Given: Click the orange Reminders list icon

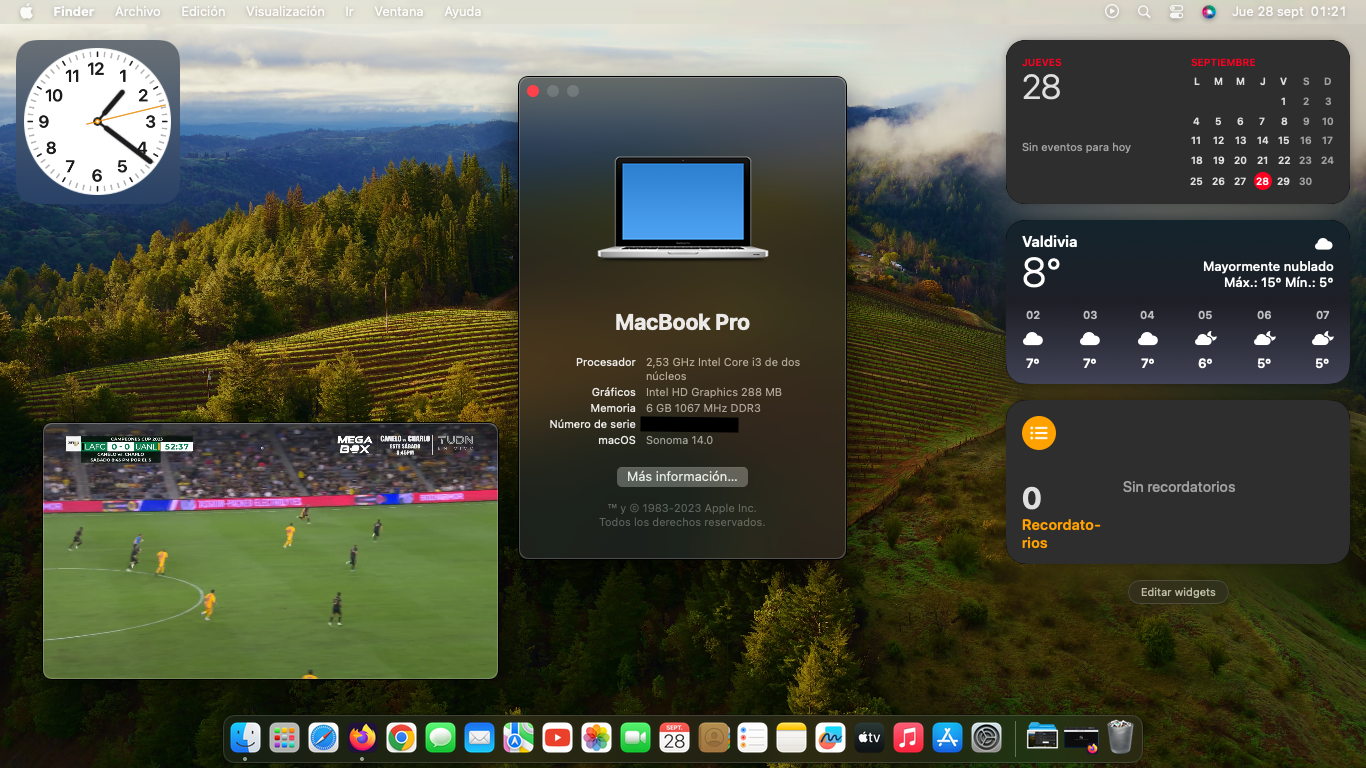Looking at the screenshot, I should 1039,433.
